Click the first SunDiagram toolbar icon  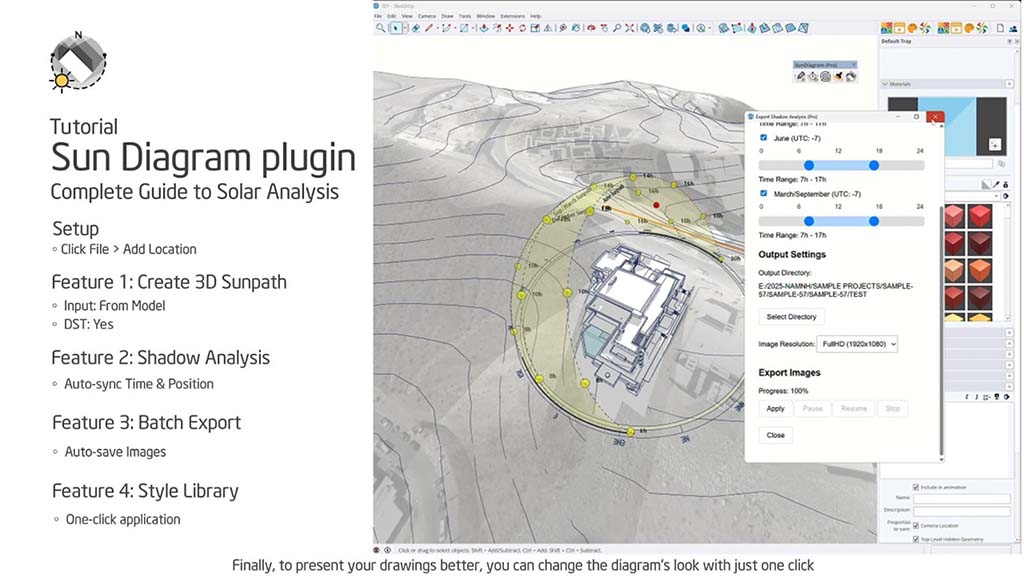pos(801,76)
